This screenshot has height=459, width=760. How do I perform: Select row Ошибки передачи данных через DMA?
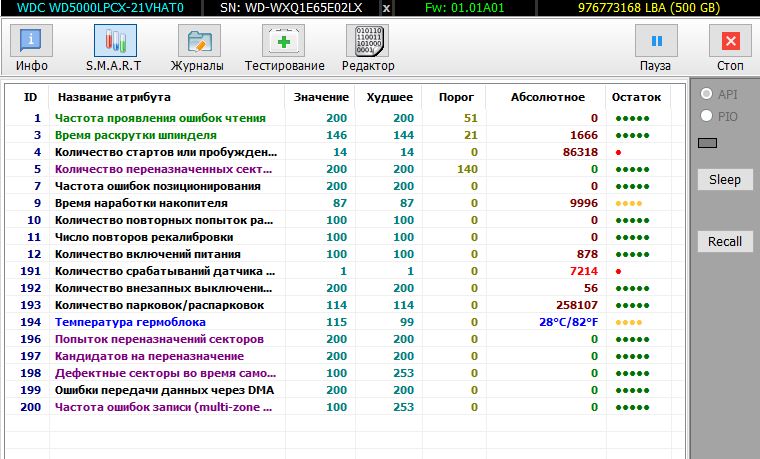coord(345,390)
